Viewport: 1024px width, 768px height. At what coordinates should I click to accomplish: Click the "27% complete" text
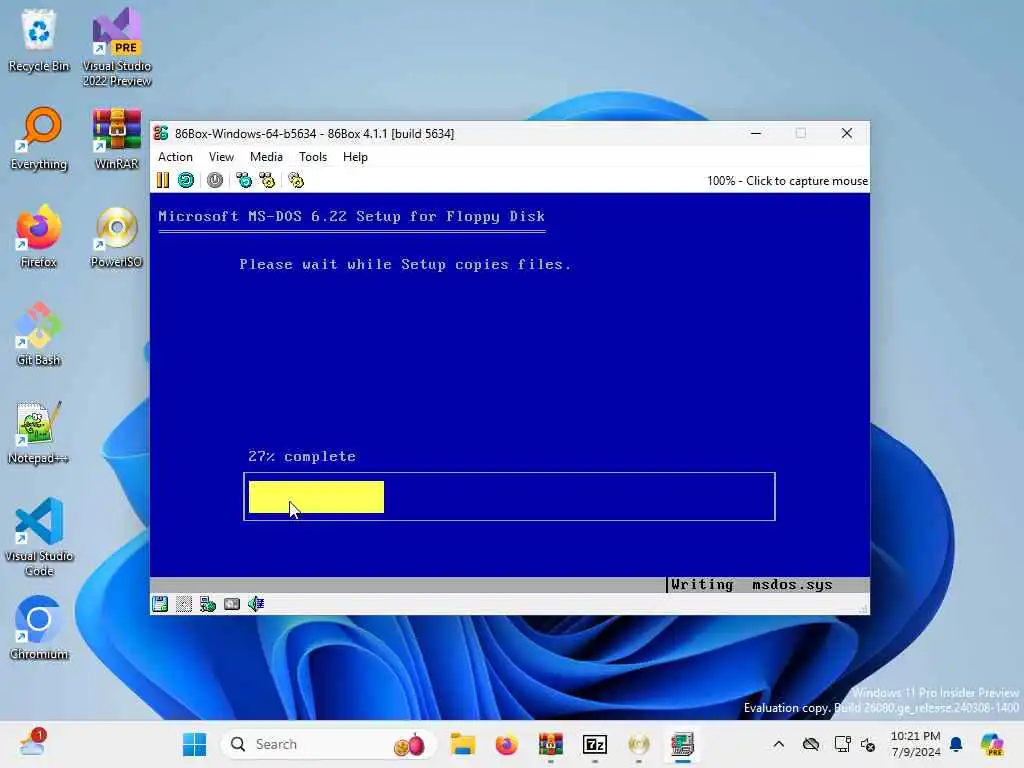pos(302,456)
